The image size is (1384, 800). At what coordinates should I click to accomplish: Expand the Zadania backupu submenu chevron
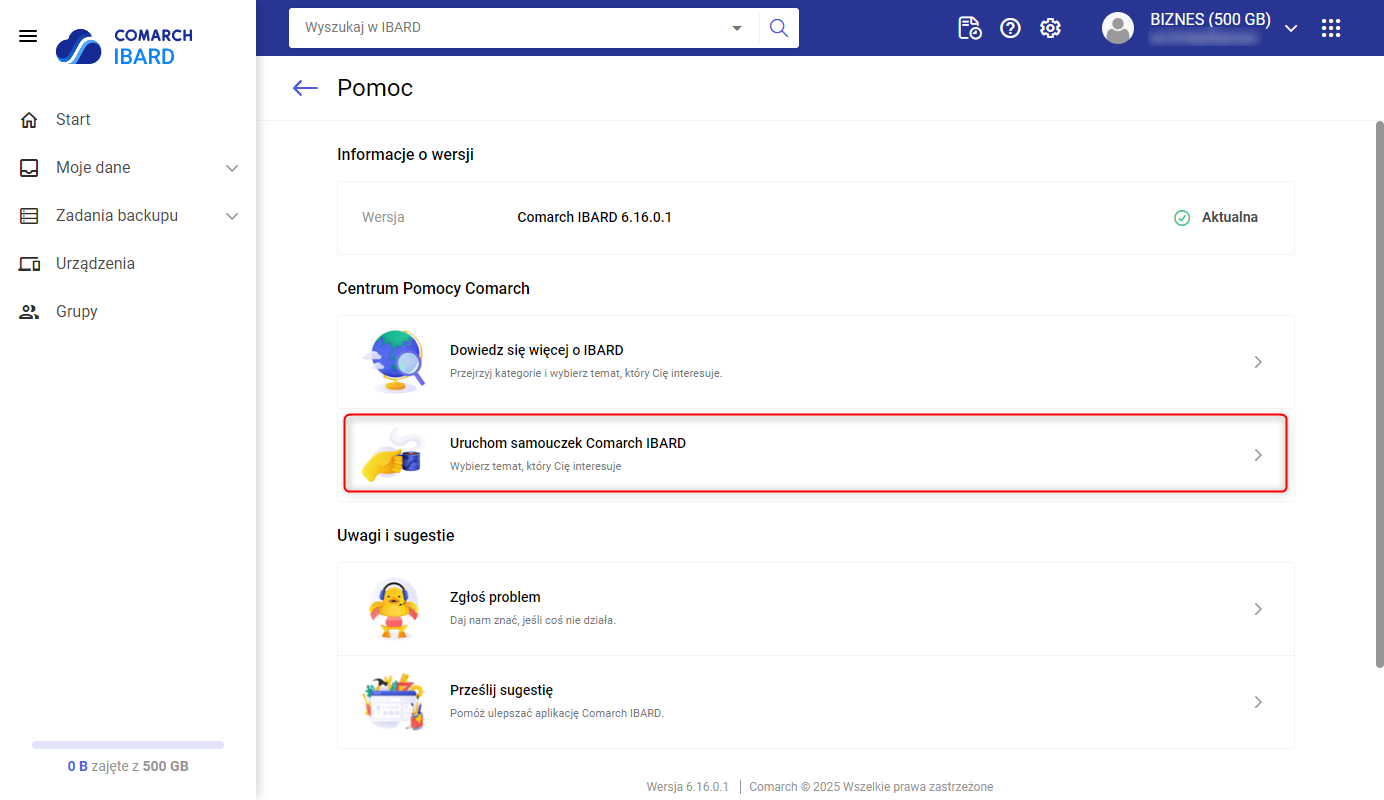point(232,216)
